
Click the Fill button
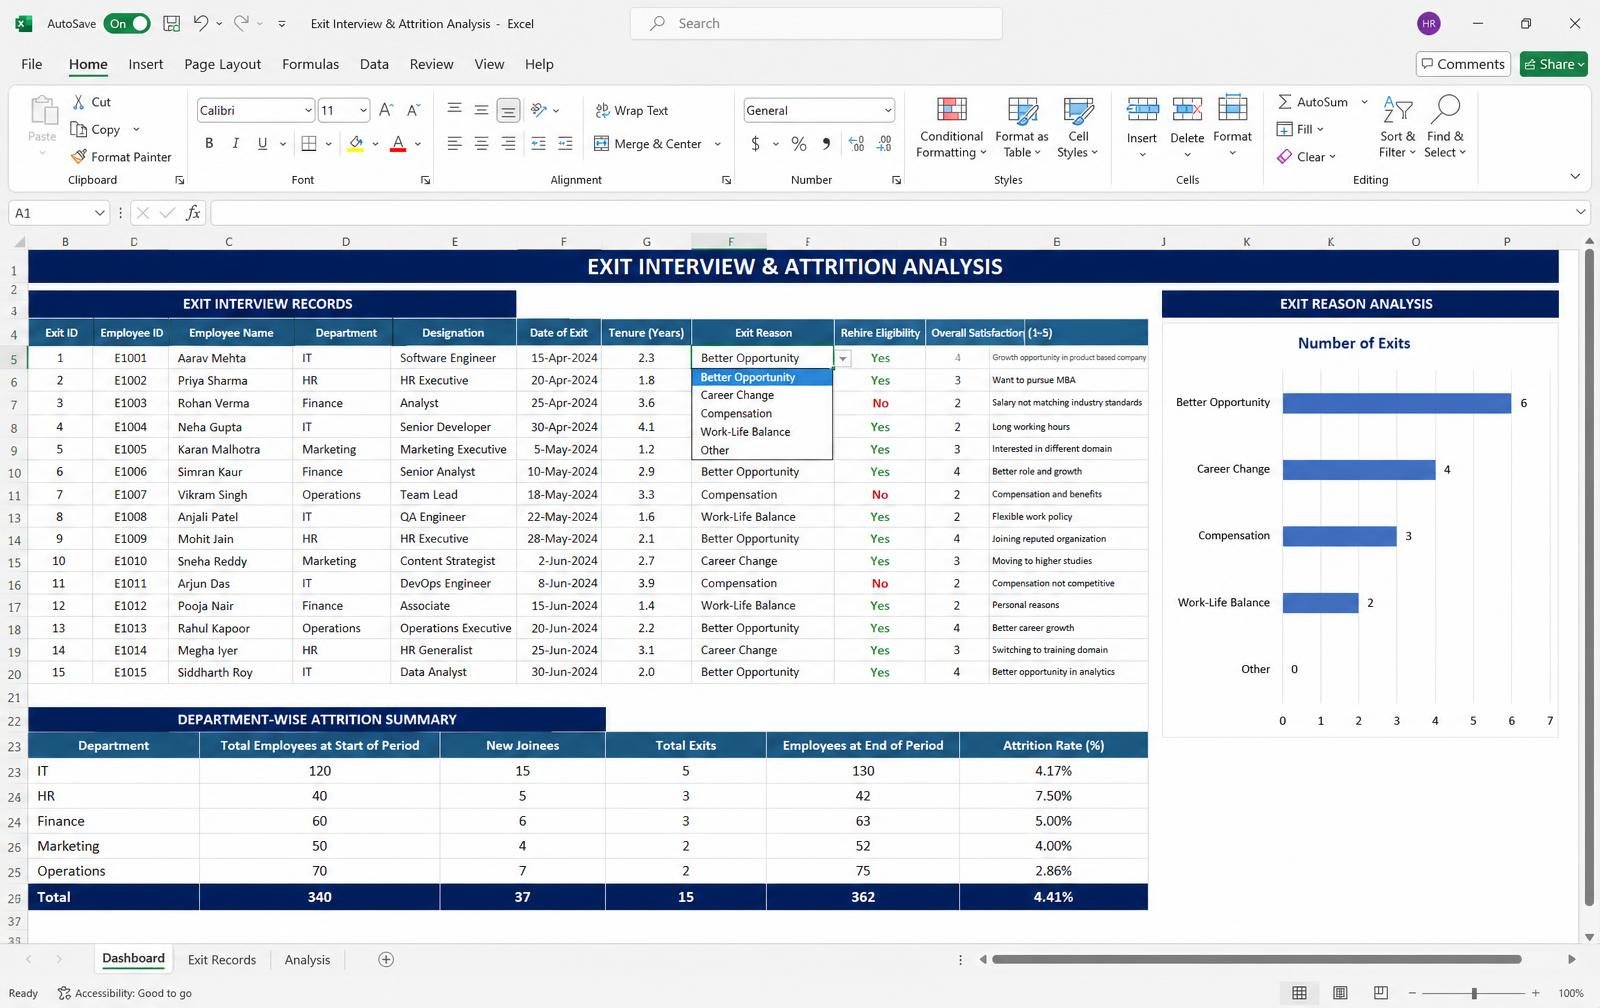[1300, 129]
